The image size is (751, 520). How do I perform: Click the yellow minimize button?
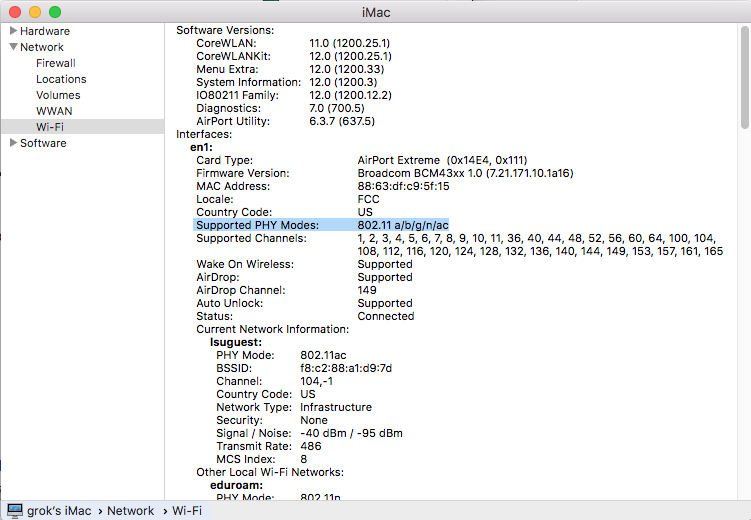click(35, 12)
